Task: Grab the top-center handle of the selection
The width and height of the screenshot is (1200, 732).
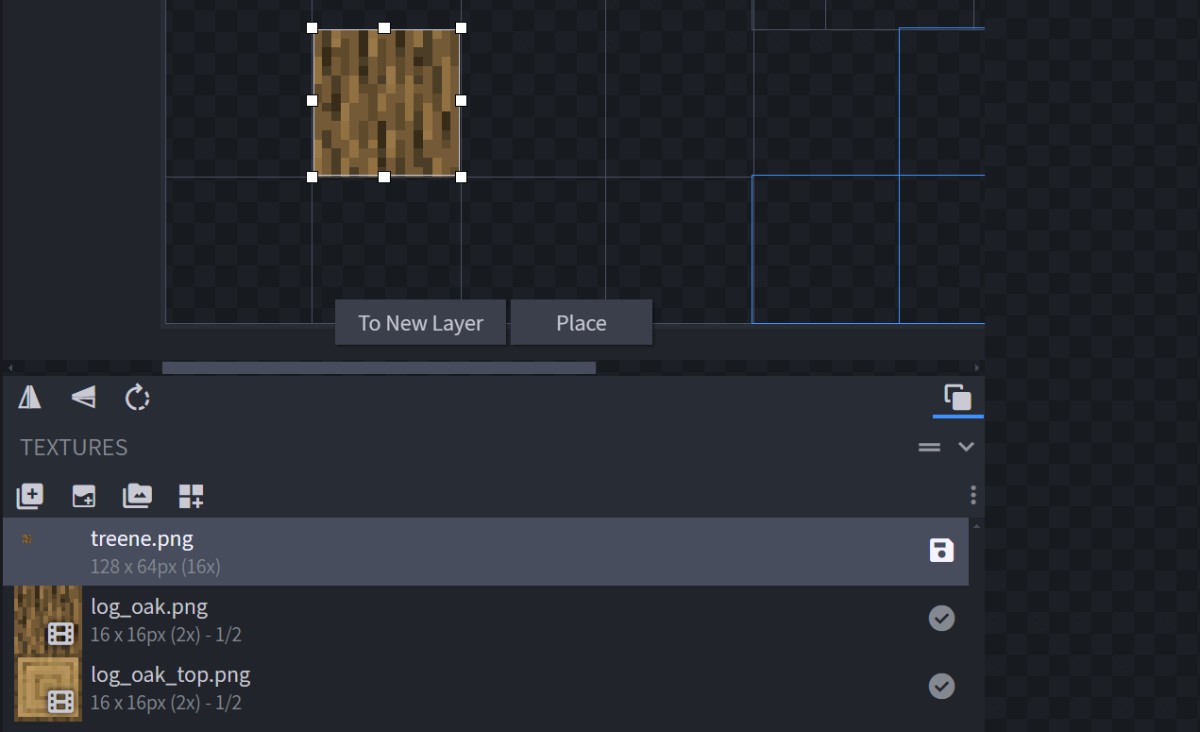Action: coord(385,28)
